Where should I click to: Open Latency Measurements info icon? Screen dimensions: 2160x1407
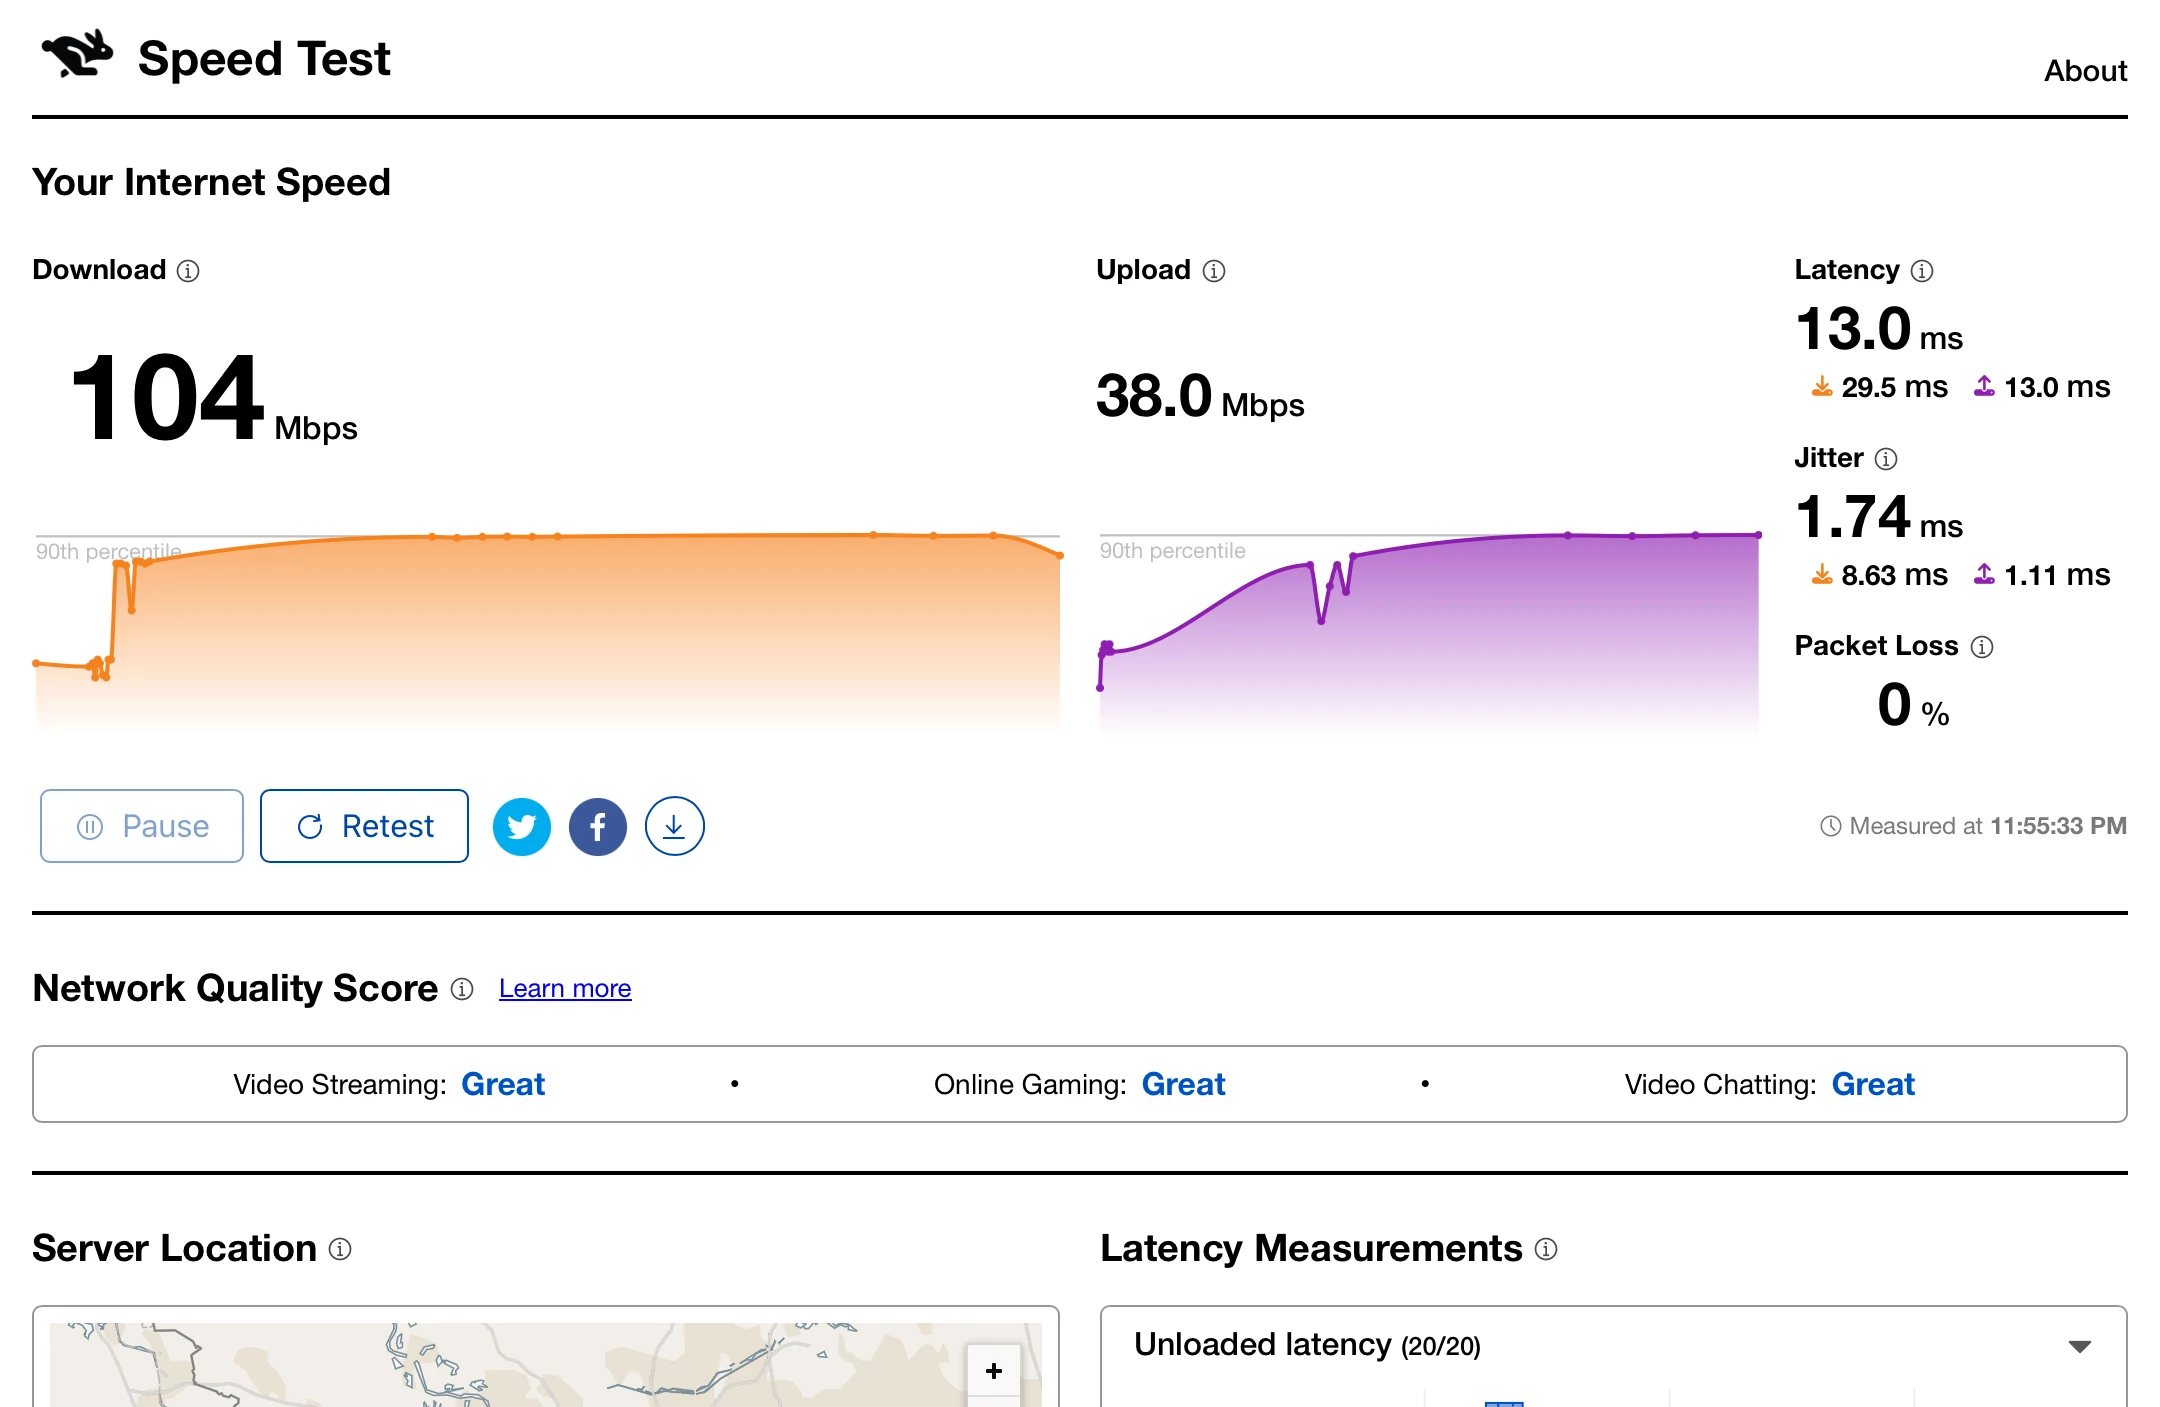1546,1249
